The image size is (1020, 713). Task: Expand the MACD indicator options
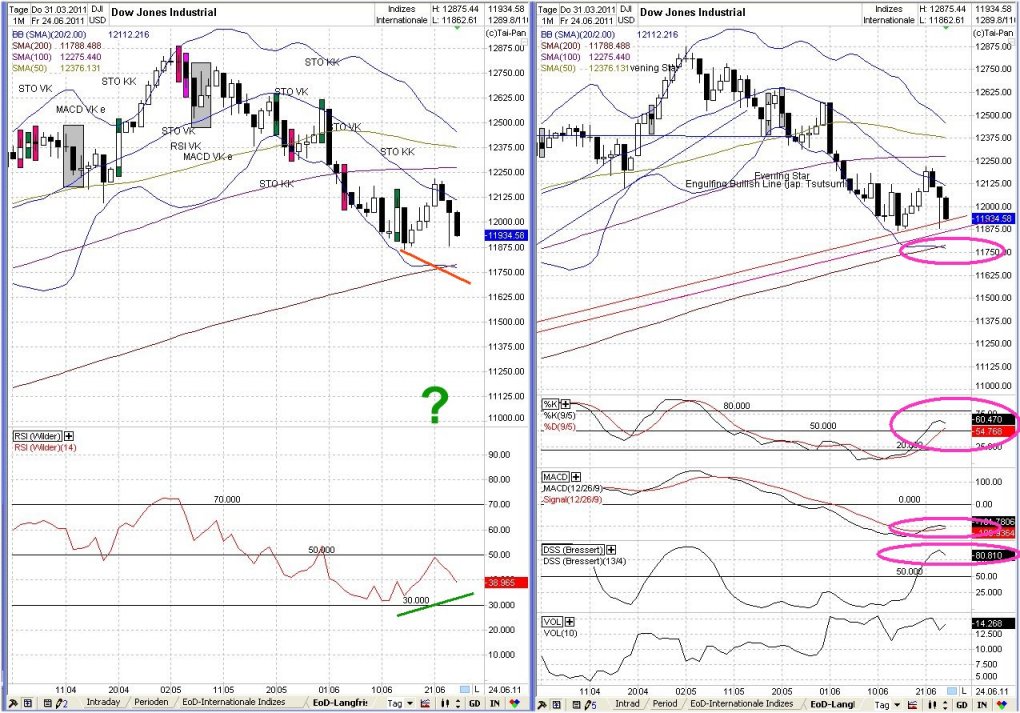click(x=576, y=477)
